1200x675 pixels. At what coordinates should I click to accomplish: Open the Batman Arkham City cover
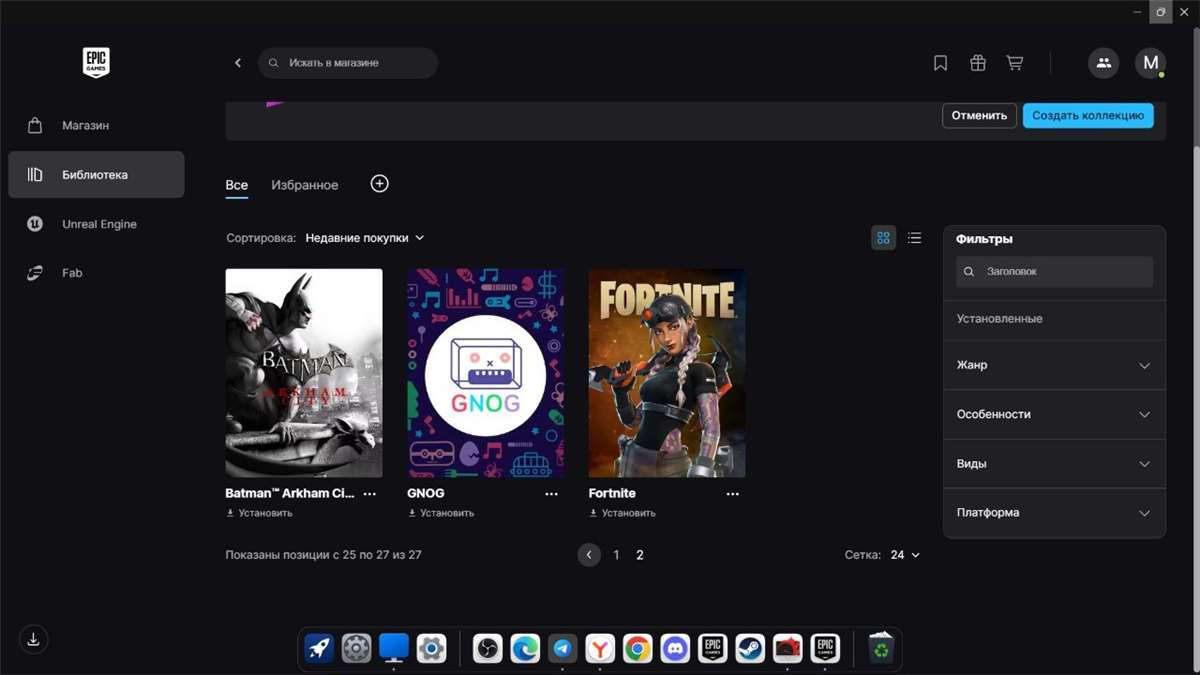point(304,373)
